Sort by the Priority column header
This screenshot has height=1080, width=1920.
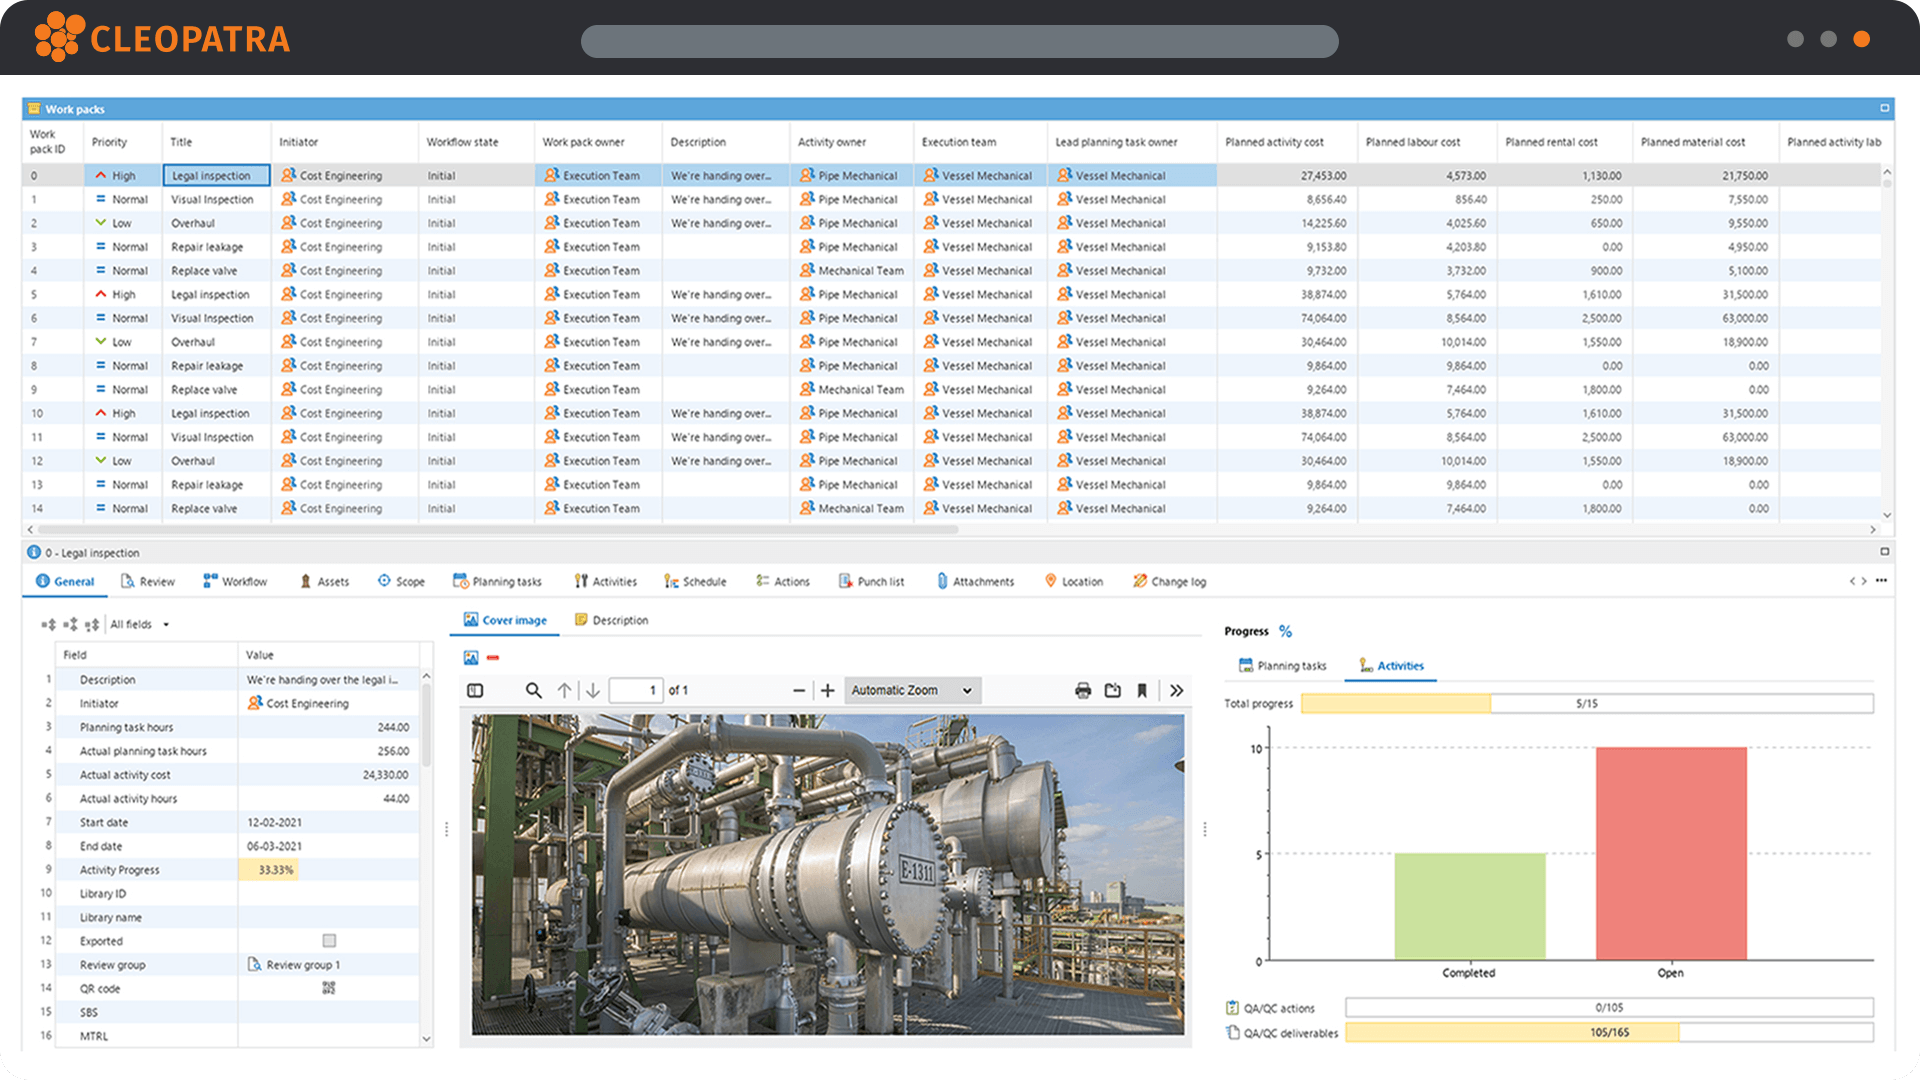[109, 142]
